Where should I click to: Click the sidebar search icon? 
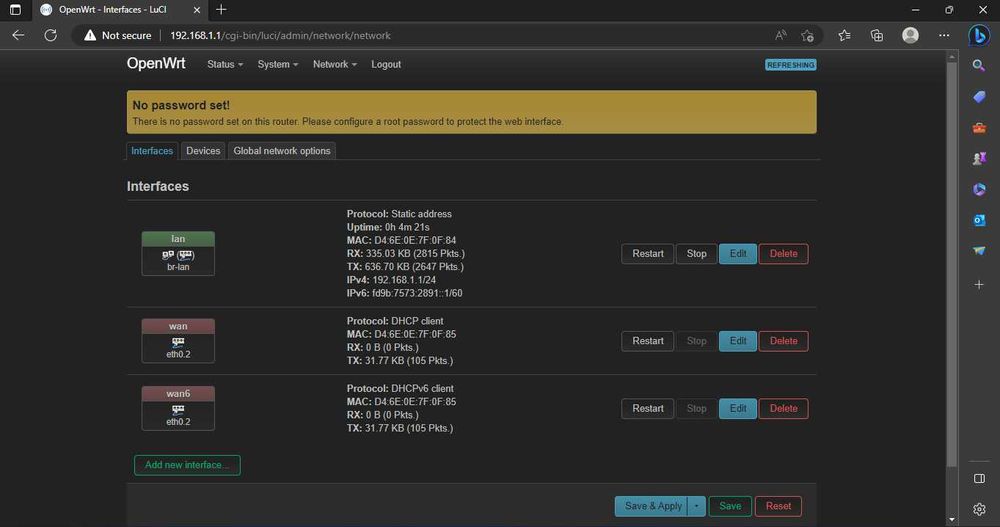[979, 65]
